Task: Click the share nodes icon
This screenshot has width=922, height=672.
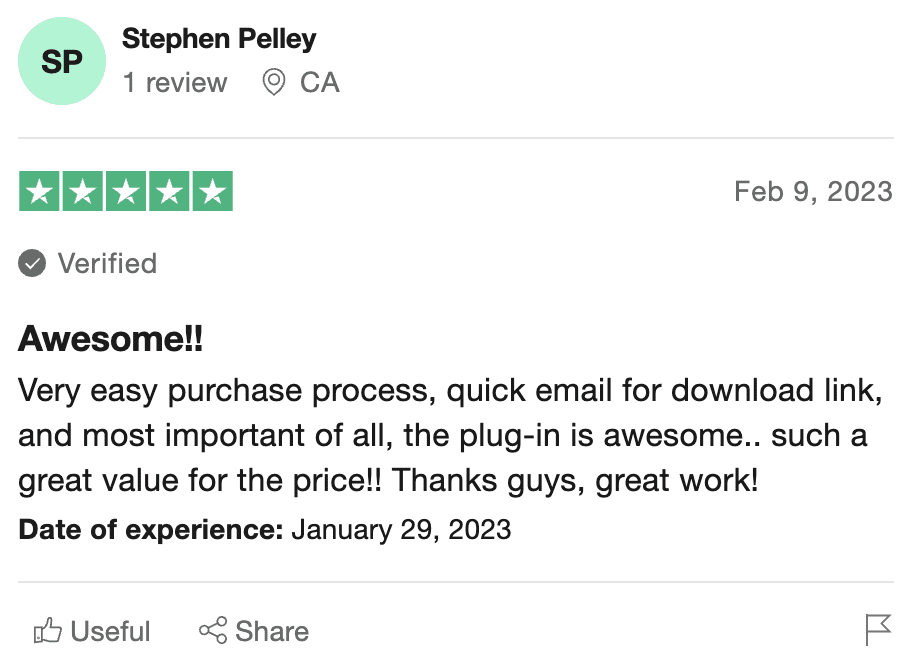Action: pos(213,630)
